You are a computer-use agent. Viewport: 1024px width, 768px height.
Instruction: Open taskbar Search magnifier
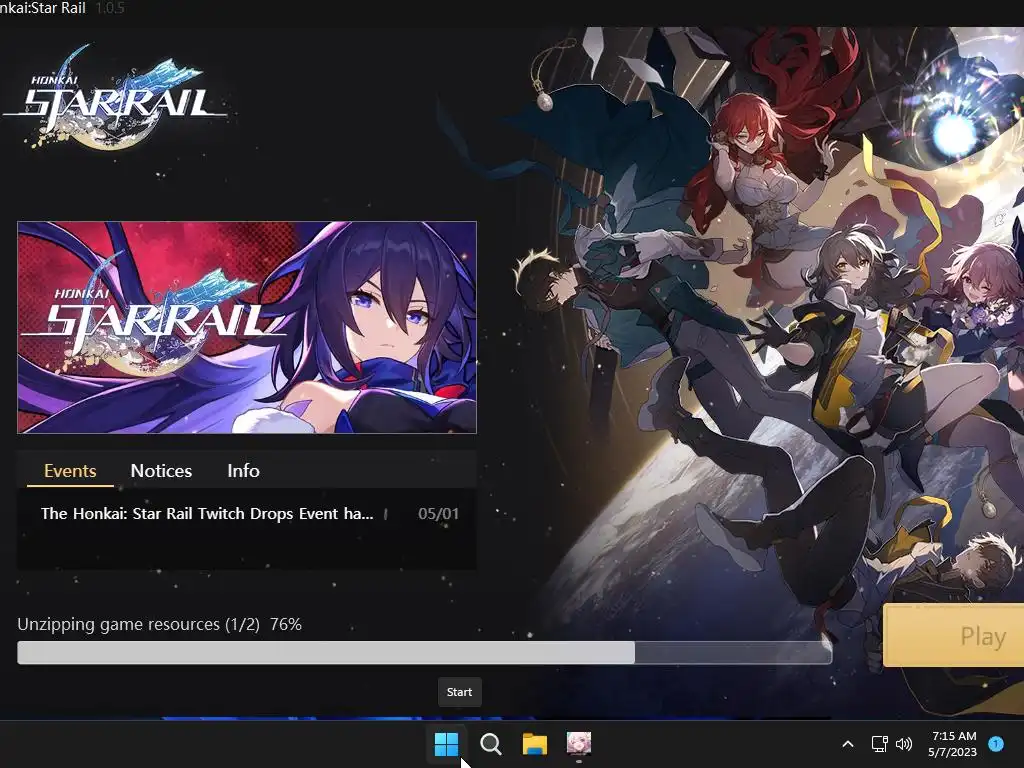click(490, 744)
